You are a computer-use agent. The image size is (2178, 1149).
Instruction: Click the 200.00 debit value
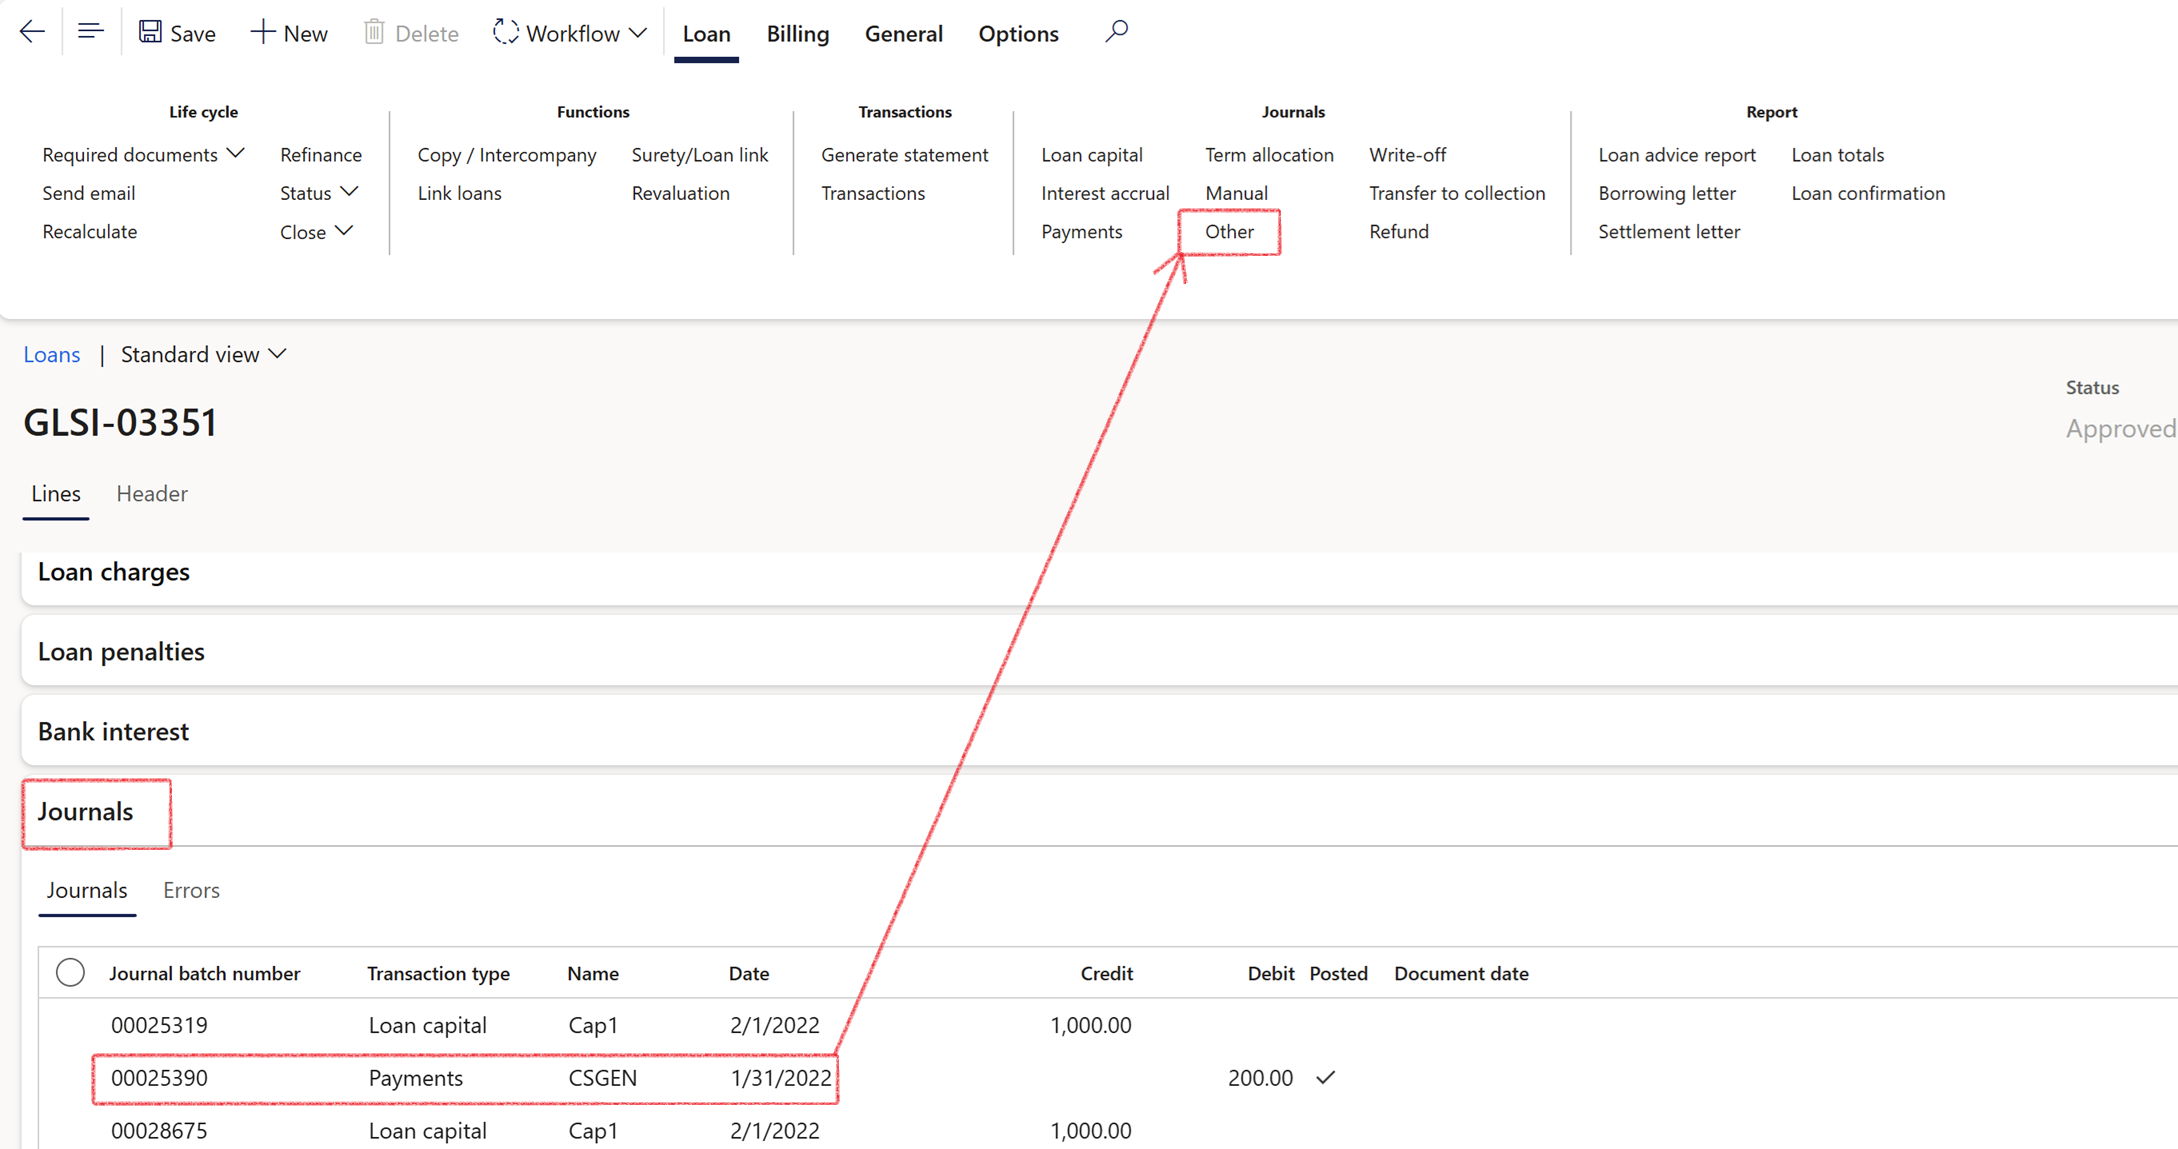pos(1260,1078)
